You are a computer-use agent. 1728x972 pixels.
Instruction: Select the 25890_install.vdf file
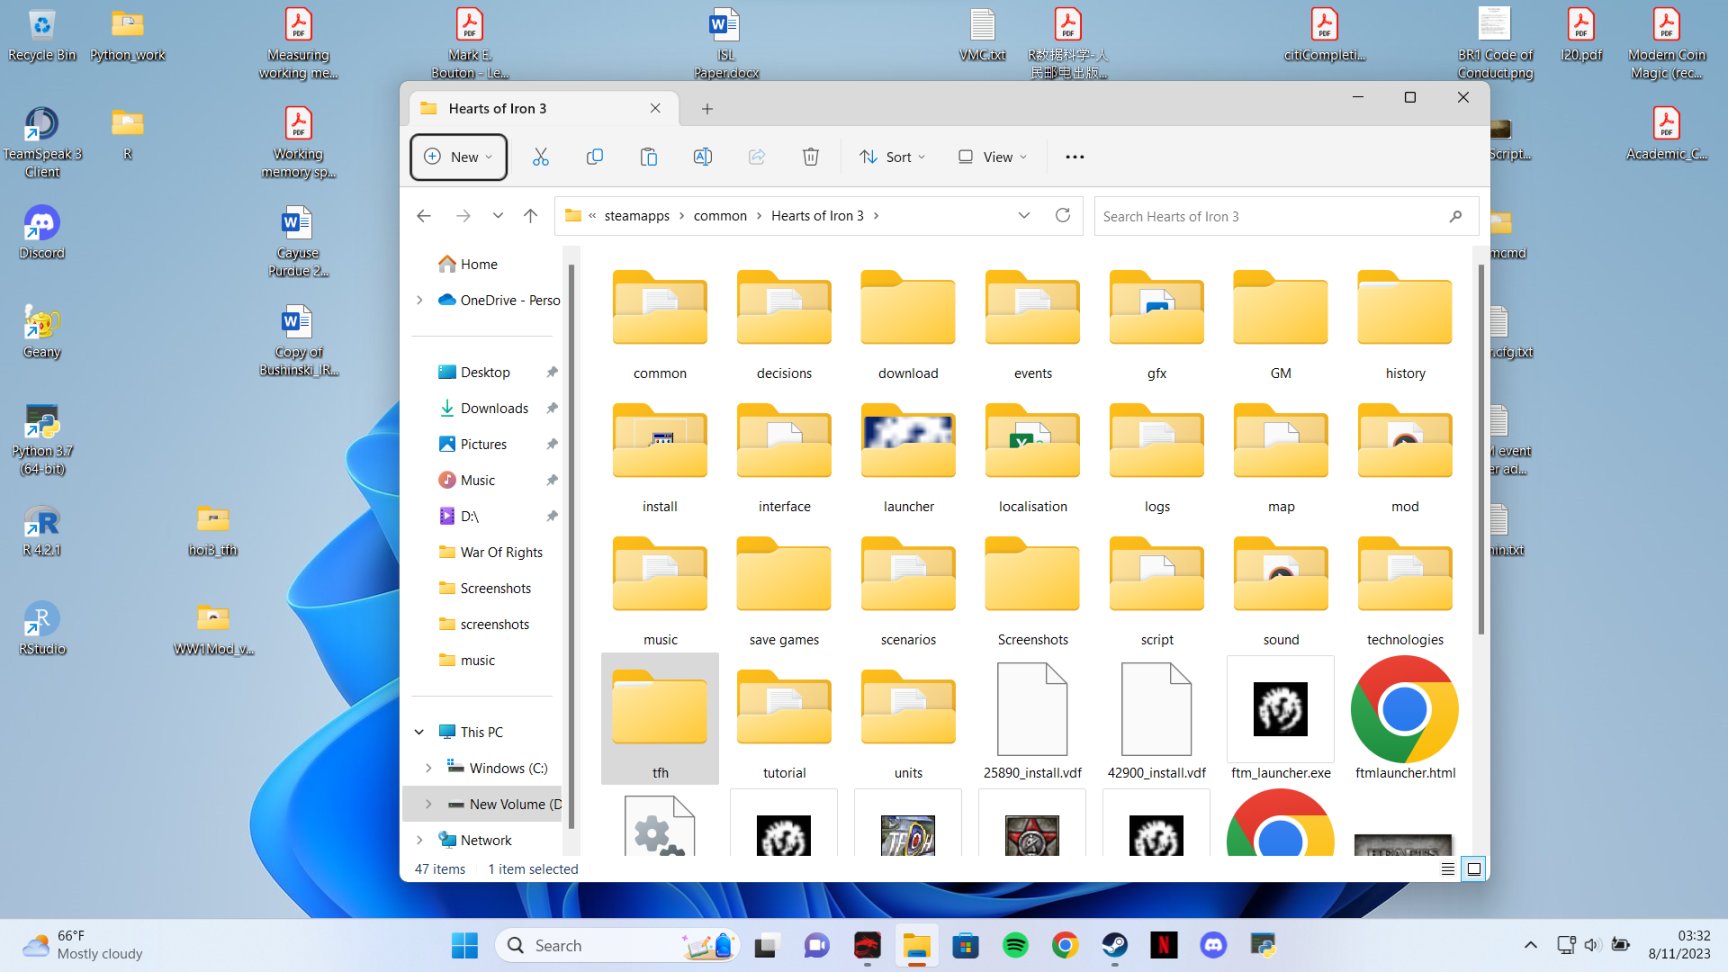pos(1033,720)
